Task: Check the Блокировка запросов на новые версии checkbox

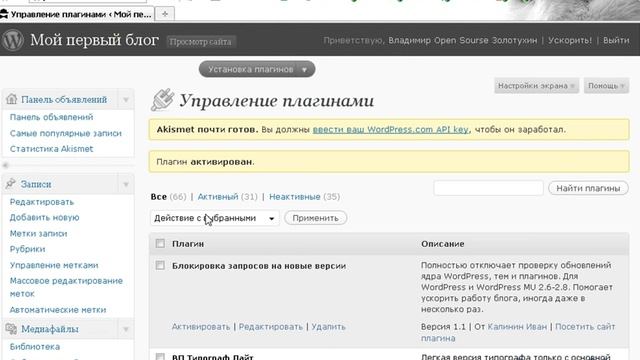Action: pyautogui.click(x=160, y=266)
